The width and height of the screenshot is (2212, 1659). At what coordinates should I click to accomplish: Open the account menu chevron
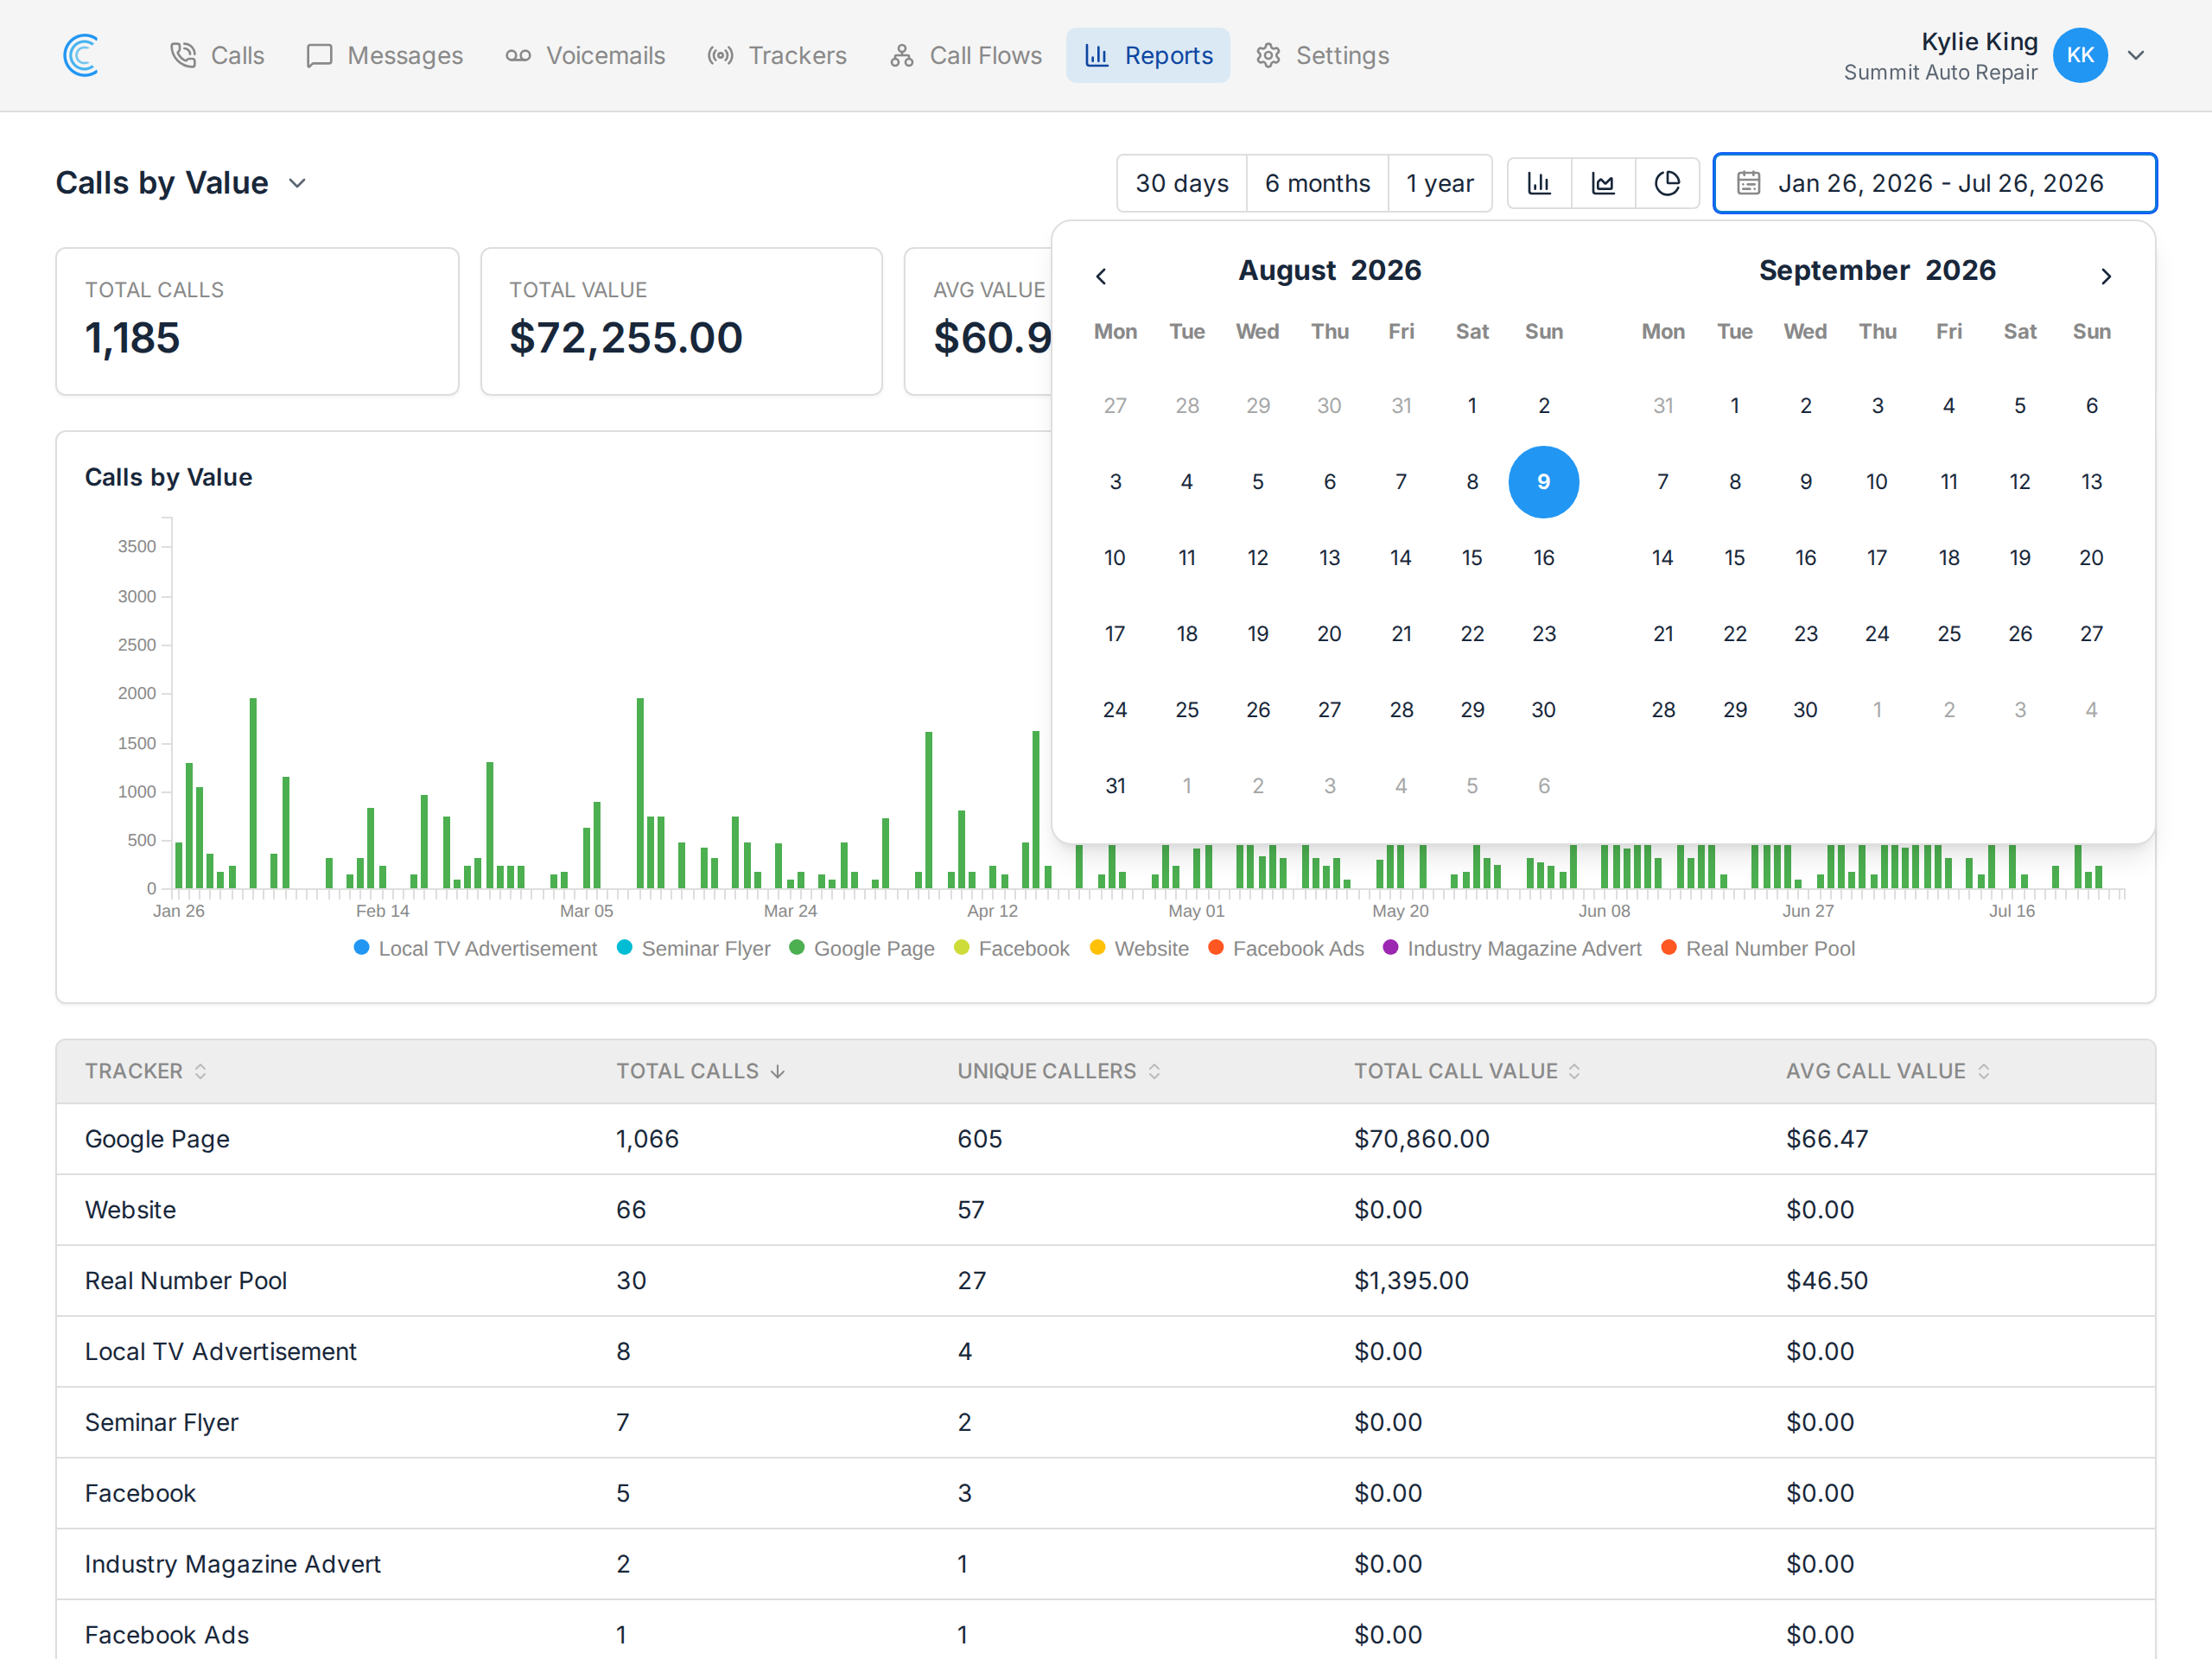(x=2136, y=55)
